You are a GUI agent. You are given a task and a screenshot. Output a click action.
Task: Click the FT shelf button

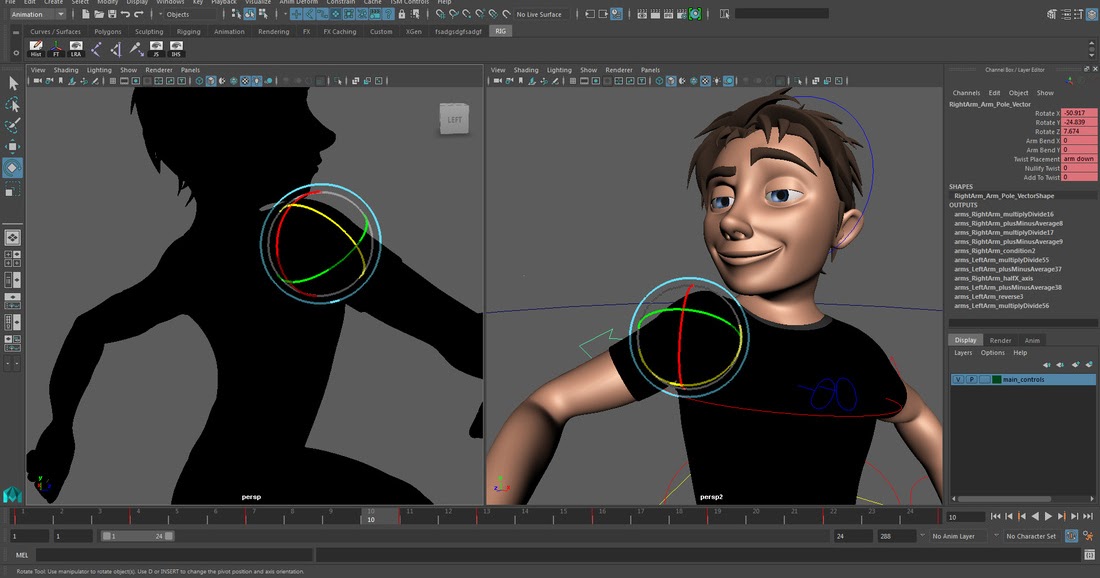[x=56, y=48]
